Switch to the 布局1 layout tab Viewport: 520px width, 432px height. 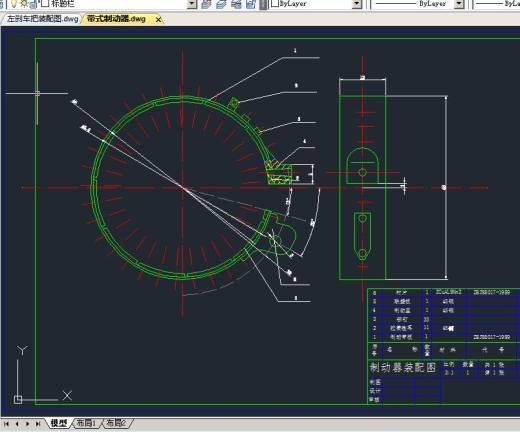(x=86, y=423)
